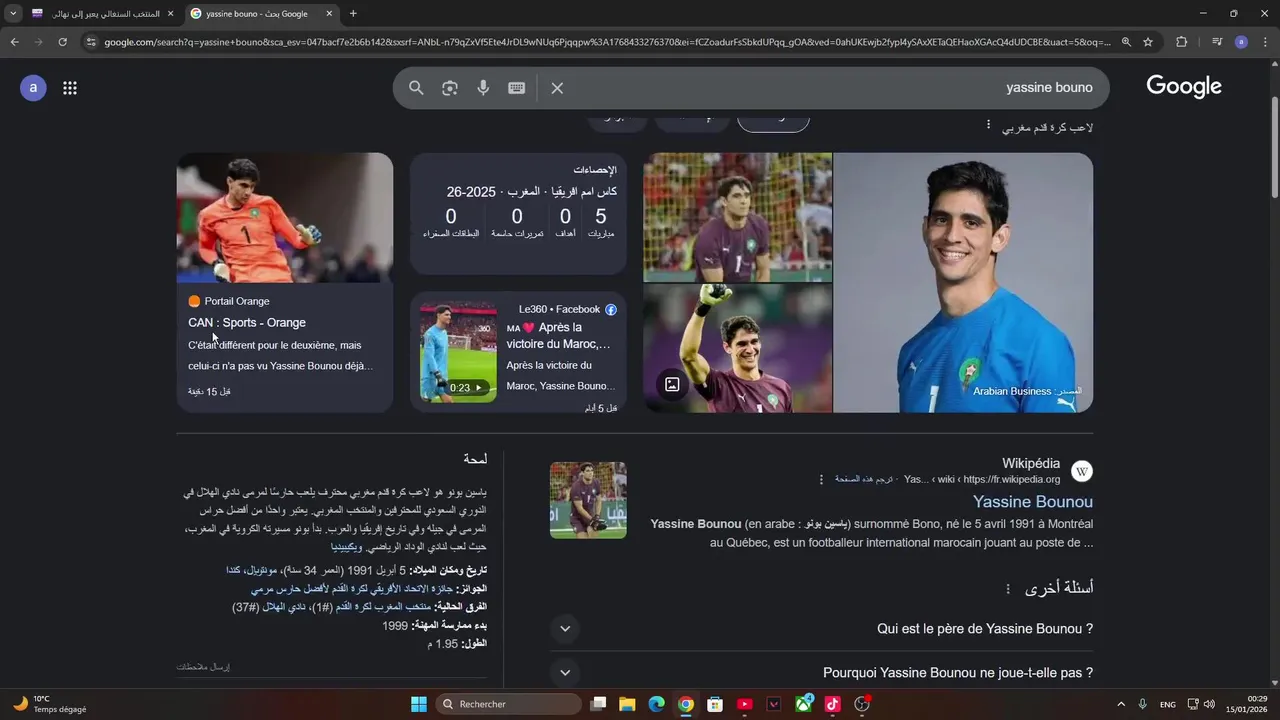Play the Le360 Facebook video thumbnail

(458, 352)
